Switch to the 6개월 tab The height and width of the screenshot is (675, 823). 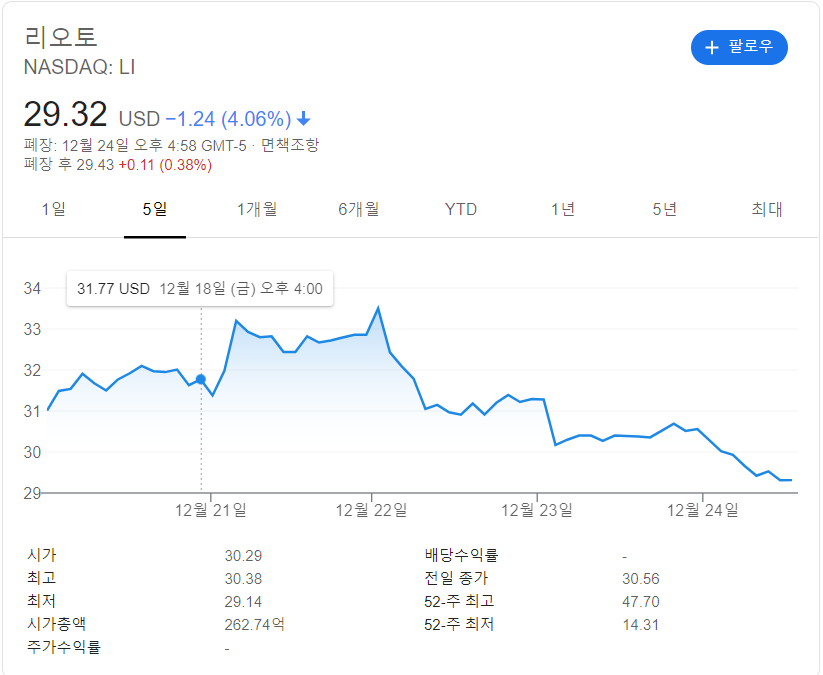pyautogui.click(x=358, y=209)
